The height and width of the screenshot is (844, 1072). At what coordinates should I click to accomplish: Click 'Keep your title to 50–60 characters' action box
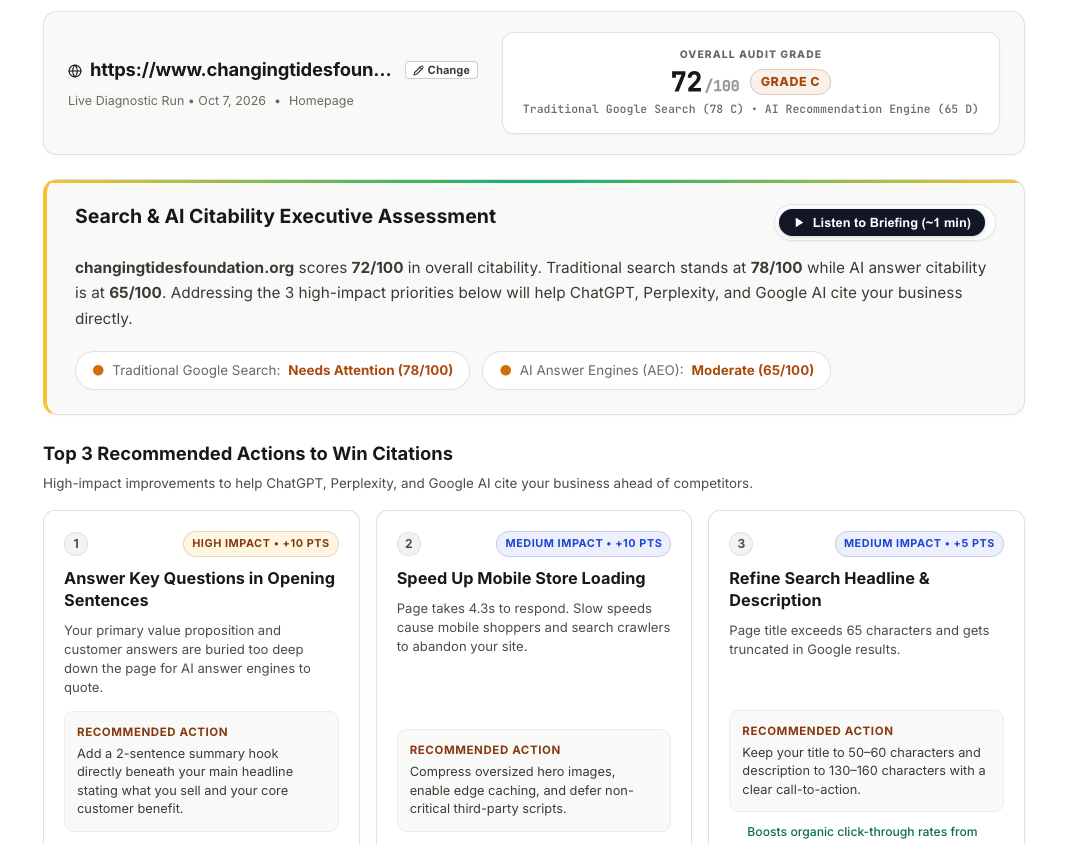click(x=866, y=761)
